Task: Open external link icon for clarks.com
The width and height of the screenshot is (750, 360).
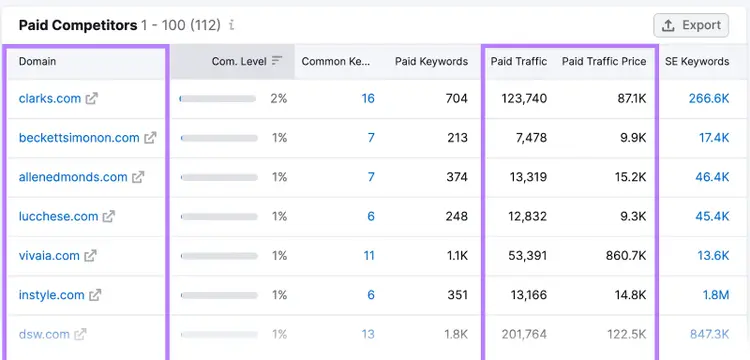Action: [91, 98]
